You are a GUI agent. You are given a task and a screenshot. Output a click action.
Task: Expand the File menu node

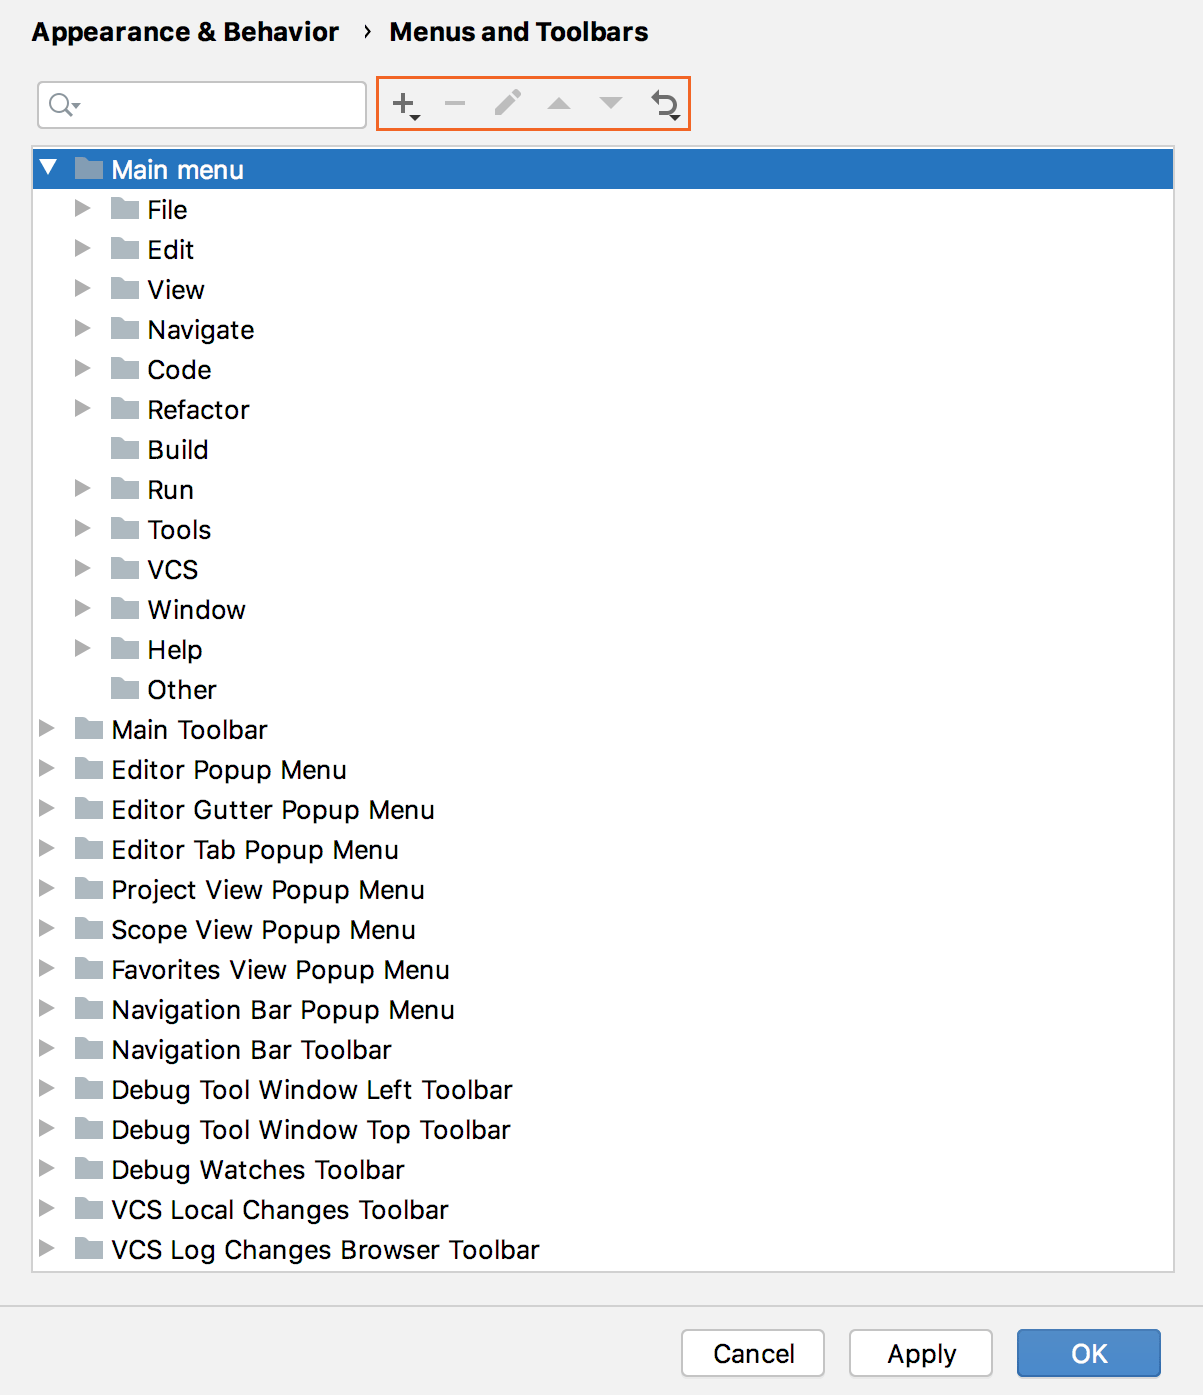pyautogui.click(x=82, y=208)
